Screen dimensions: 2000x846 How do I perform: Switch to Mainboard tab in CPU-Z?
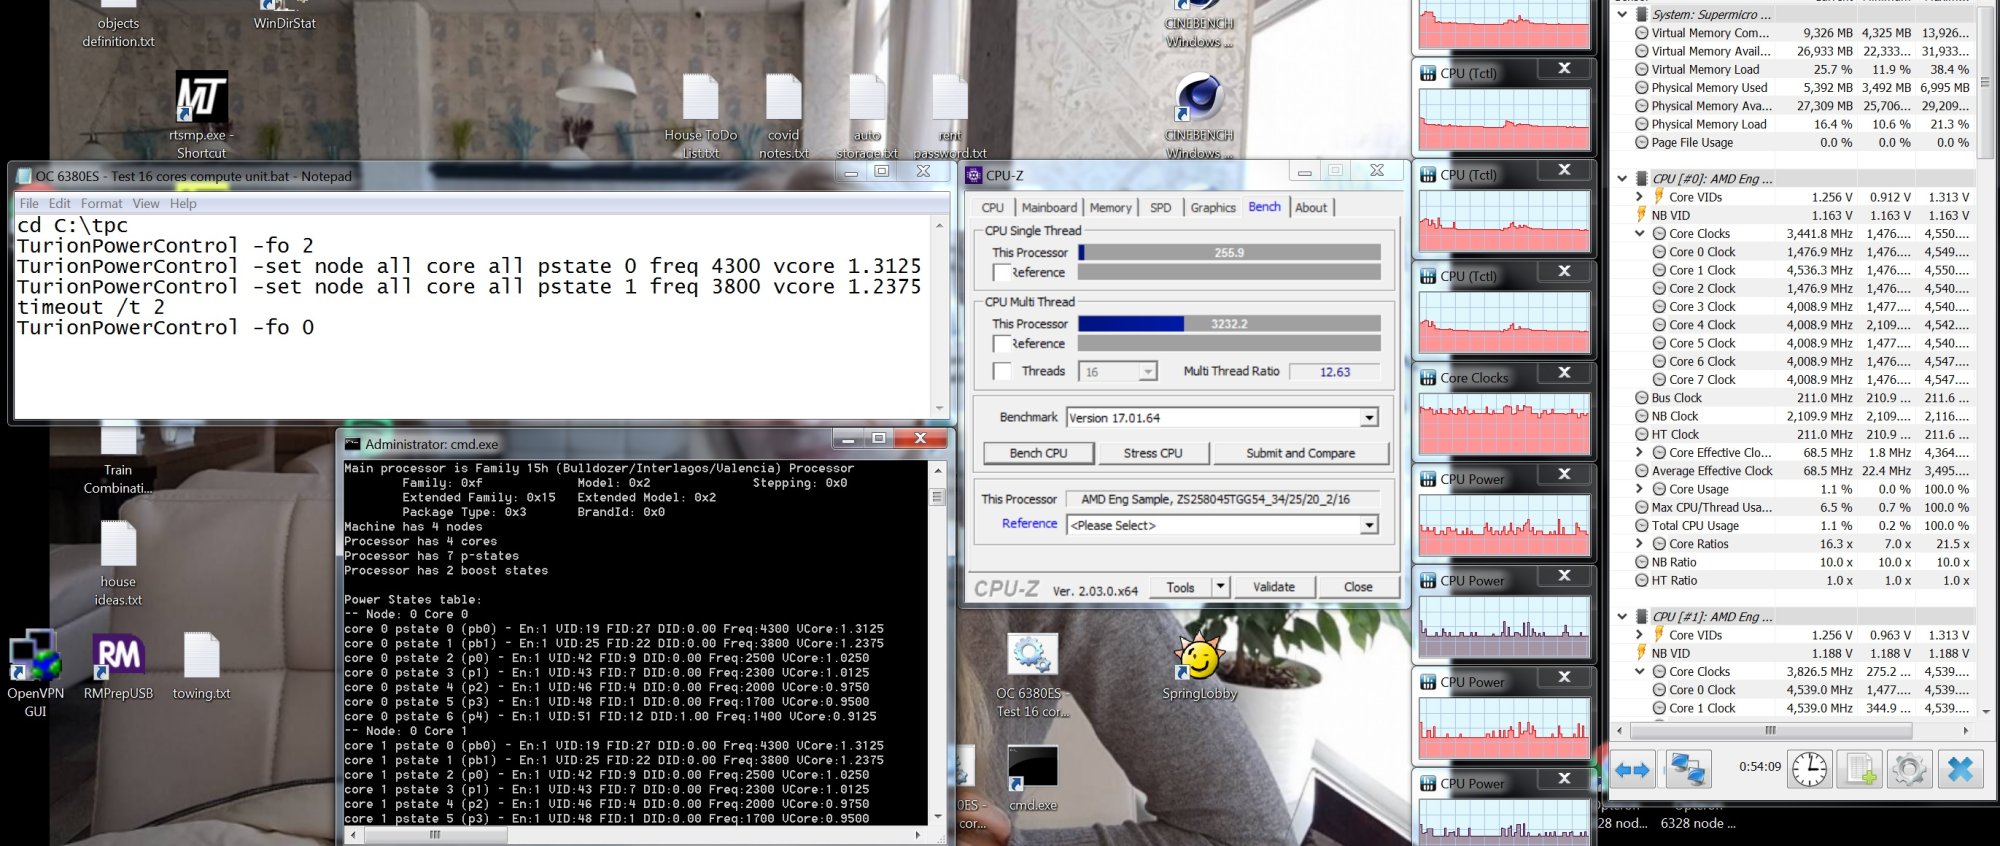click(x=1049, y=208)
